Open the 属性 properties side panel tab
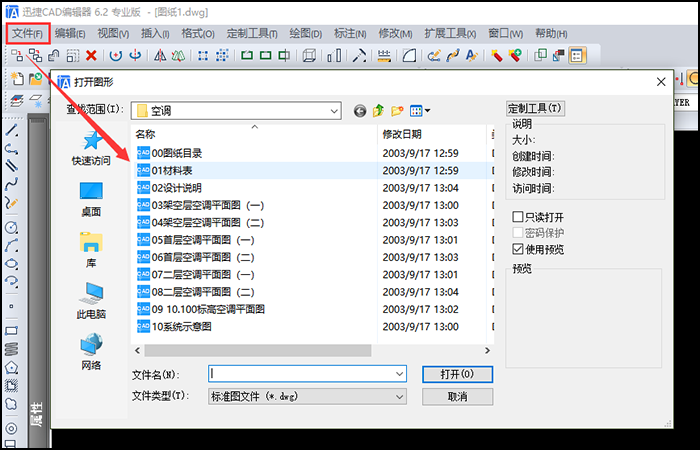 coord(38,414)
